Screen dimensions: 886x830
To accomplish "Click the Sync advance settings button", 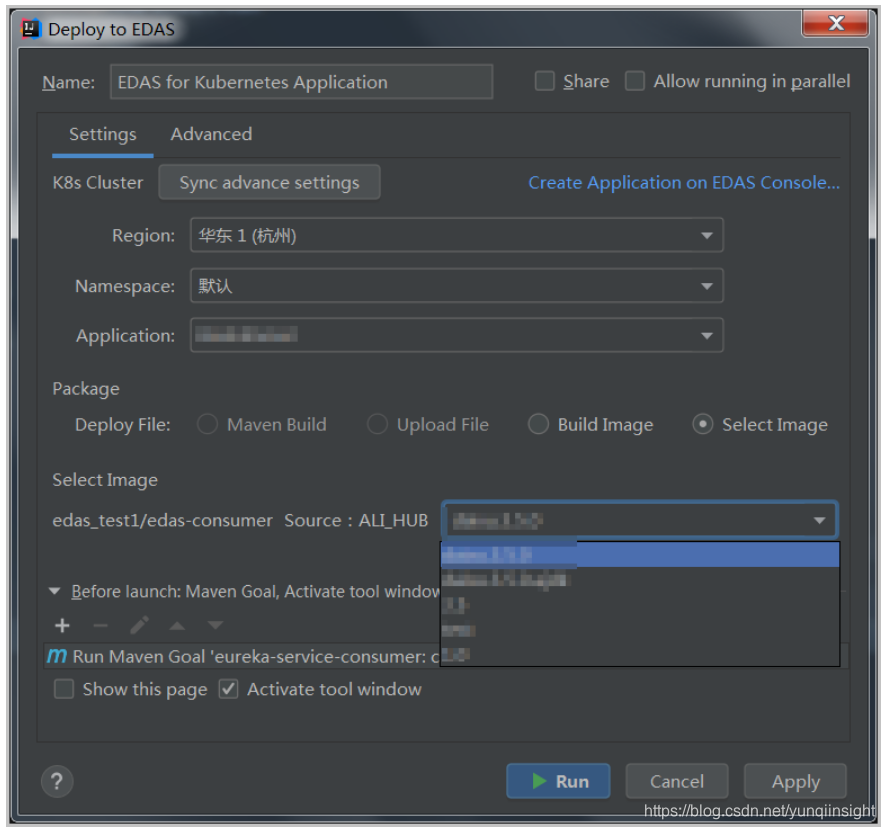I will 270,182.
